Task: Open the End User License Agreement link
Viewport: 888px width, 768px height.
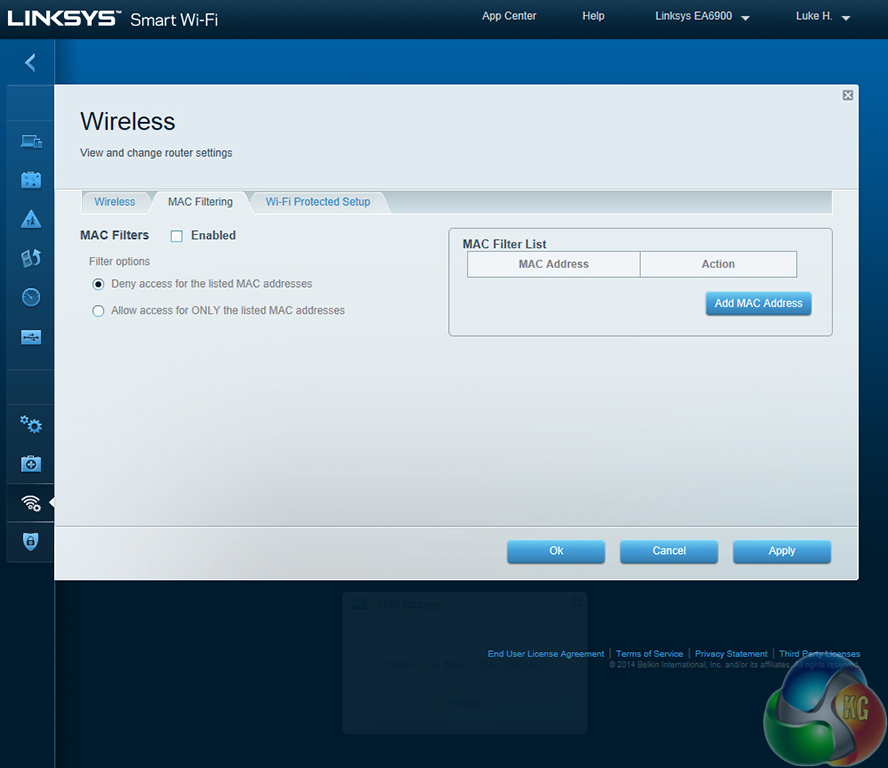Action: tap(546, 654)
